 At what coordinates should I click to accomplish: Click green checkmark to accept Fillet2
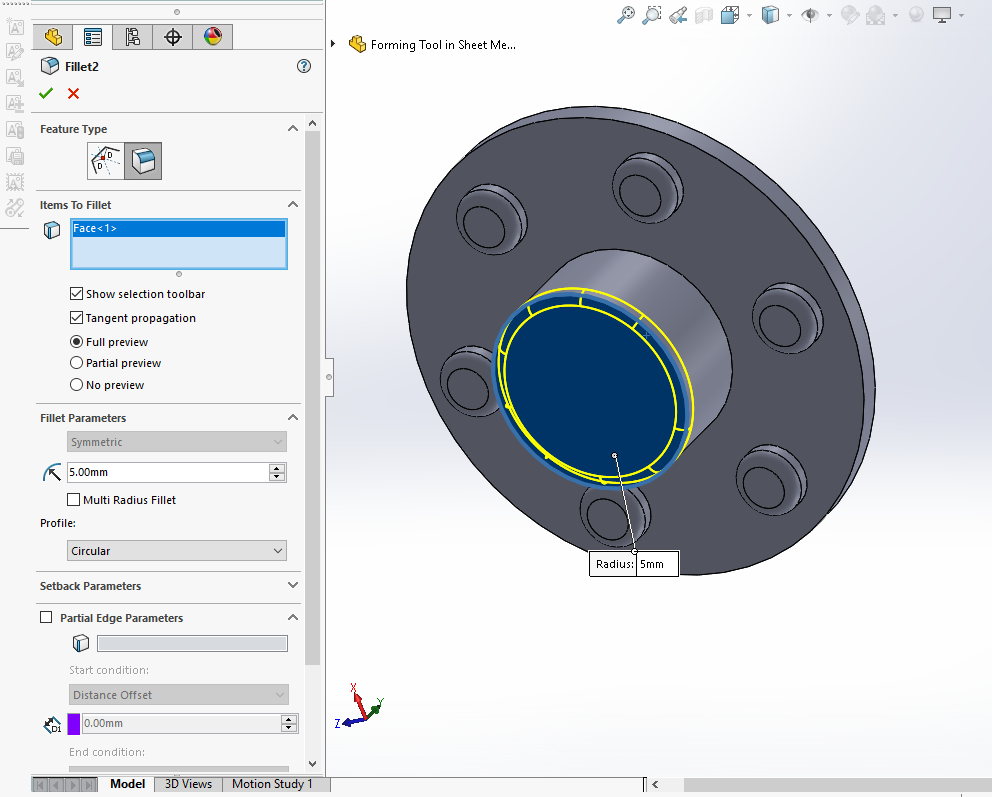pyautogui.click(x=45, y=94)
